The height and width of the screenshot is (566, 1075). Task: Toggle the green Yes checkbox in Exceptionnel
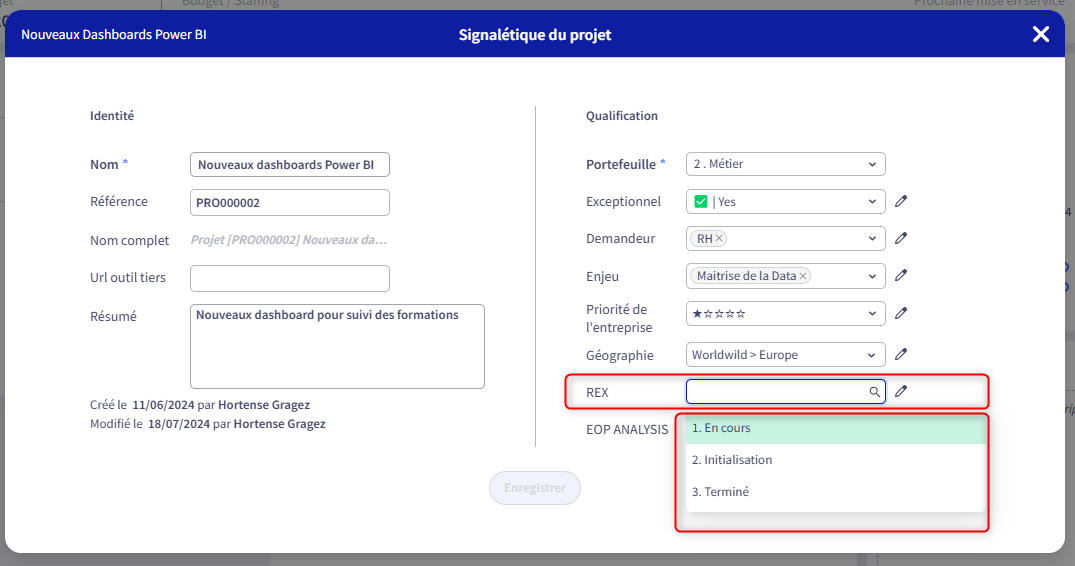coord(701,201)
